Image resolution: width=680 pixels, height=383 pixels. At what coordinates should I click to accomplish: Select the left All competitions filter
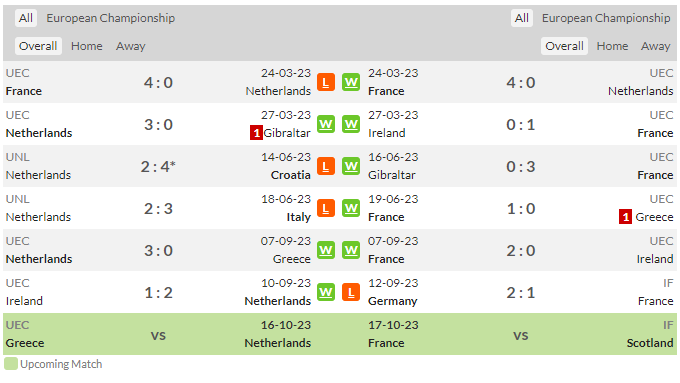pyautogui.click(x=26, y=18)
